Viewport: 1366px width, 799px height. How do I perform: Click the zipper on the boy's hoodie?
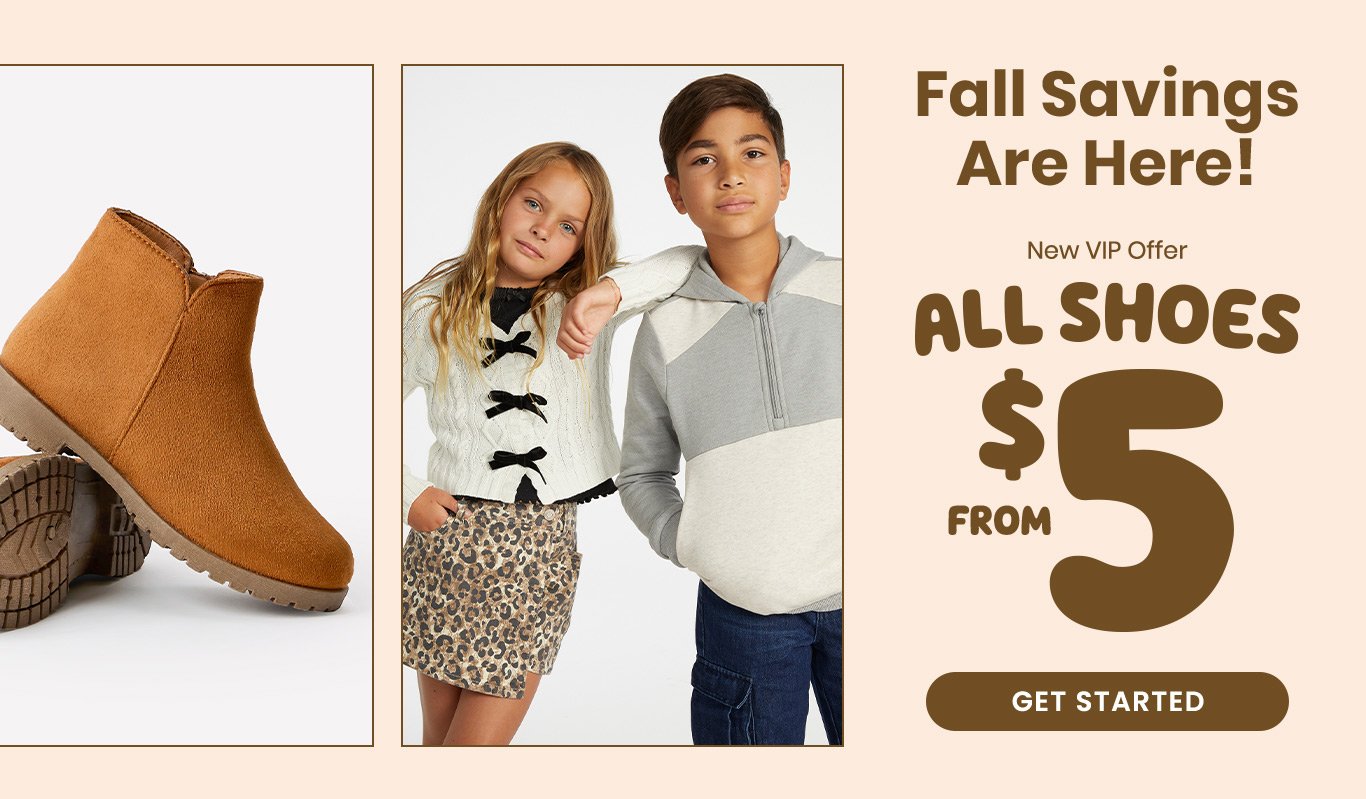tap(770, 362)
